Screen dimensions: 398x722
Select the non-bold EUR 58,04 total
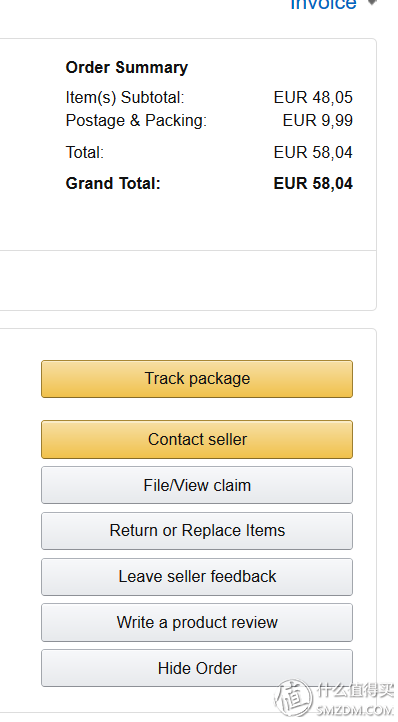[x=313, y=152]
